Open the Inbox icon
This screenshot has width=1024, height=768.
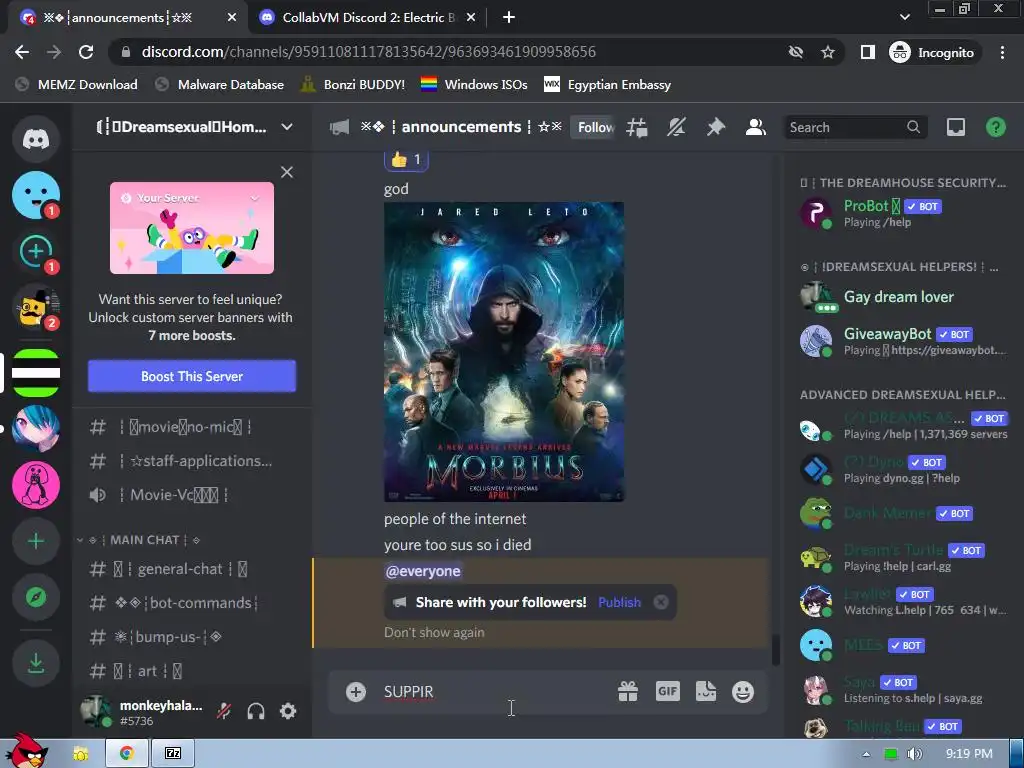tap(956, 127)
